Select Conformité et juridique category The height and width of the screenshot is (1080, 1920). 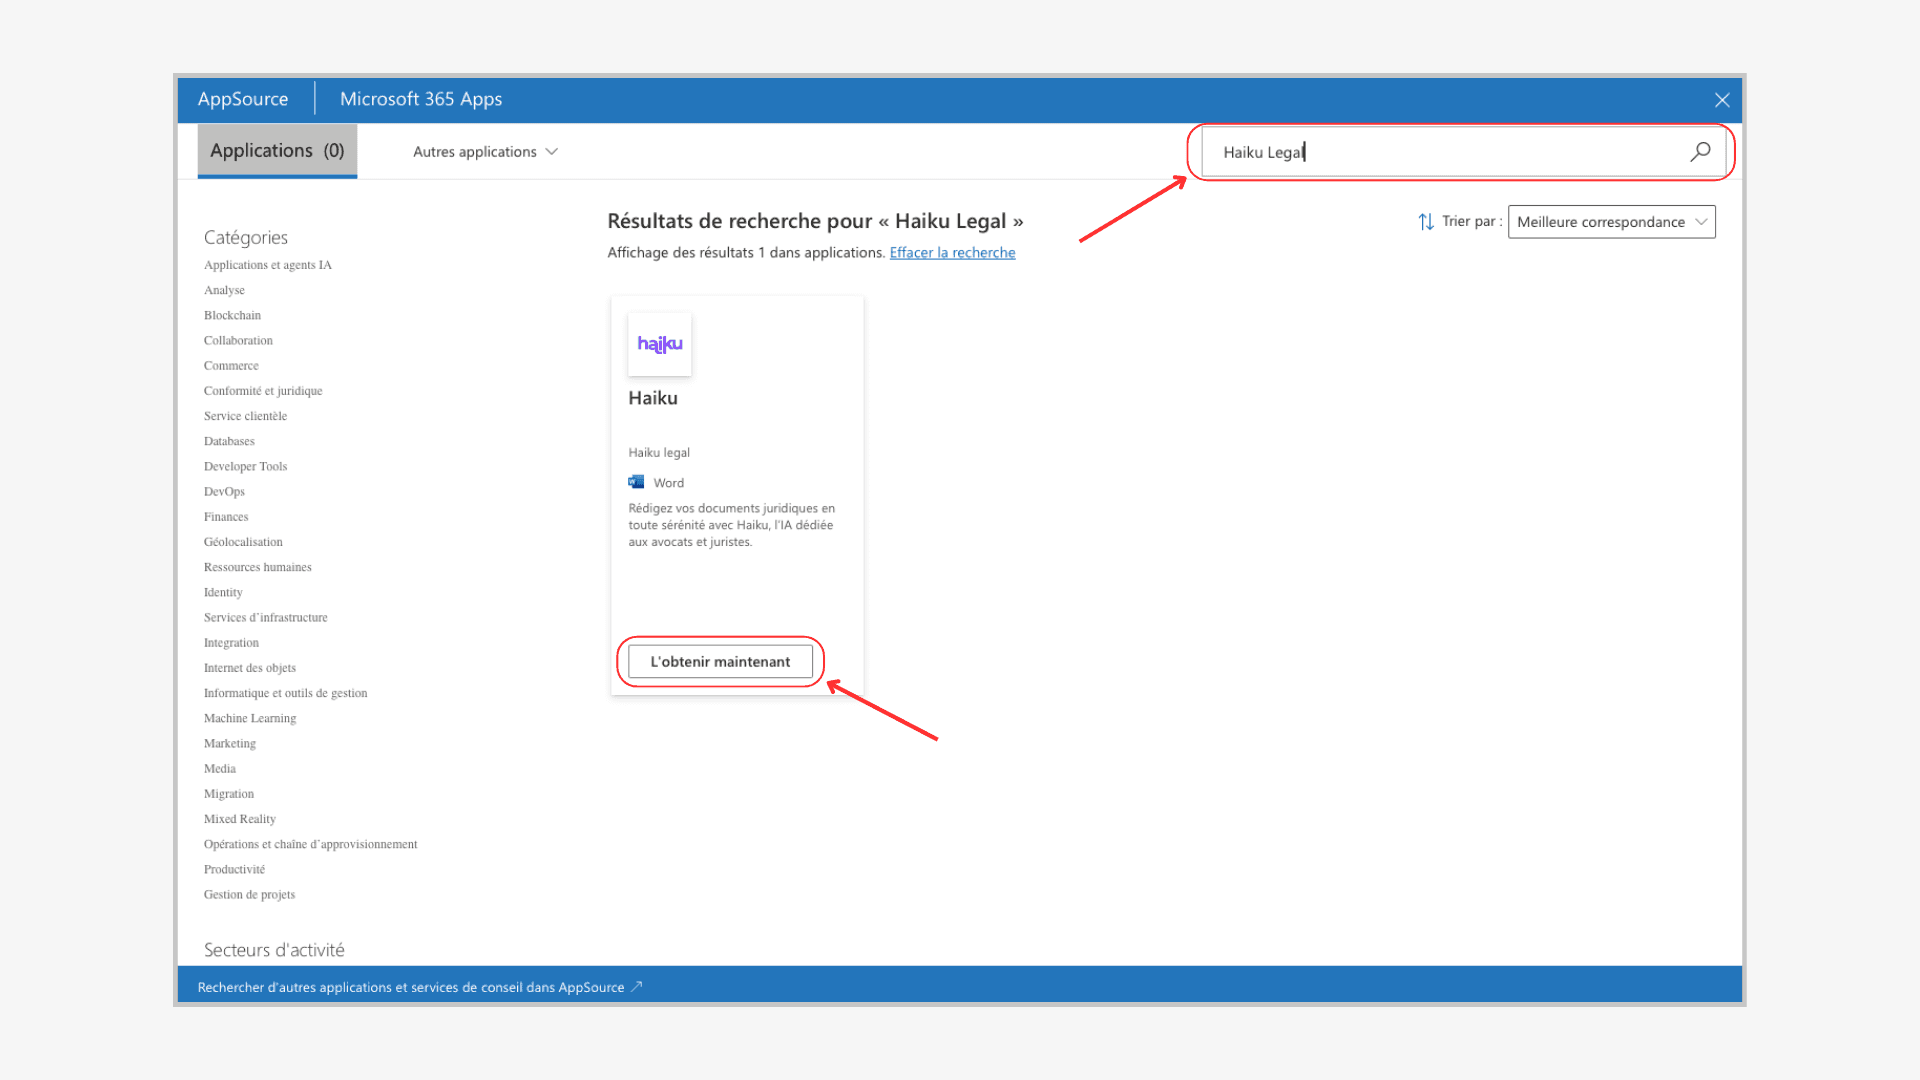tap(263, 391)
